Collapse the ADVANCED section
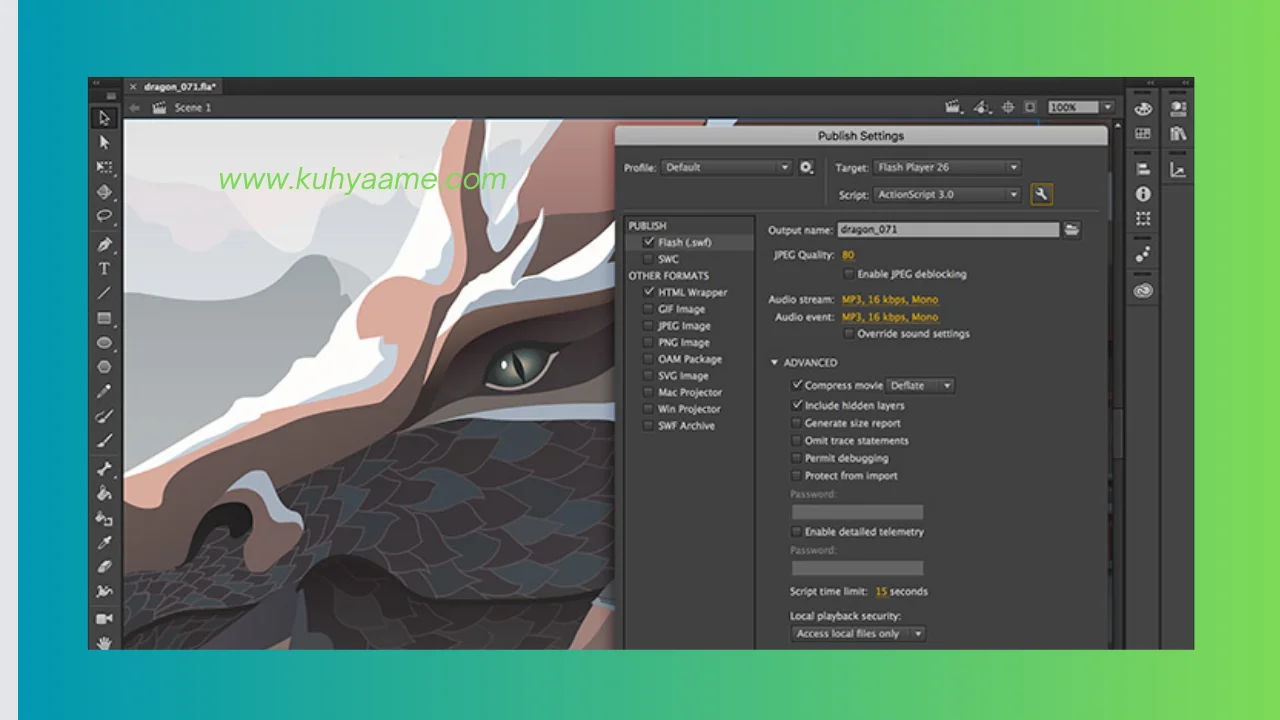The width and height of the screenshot is (1280, 720). 775,363
